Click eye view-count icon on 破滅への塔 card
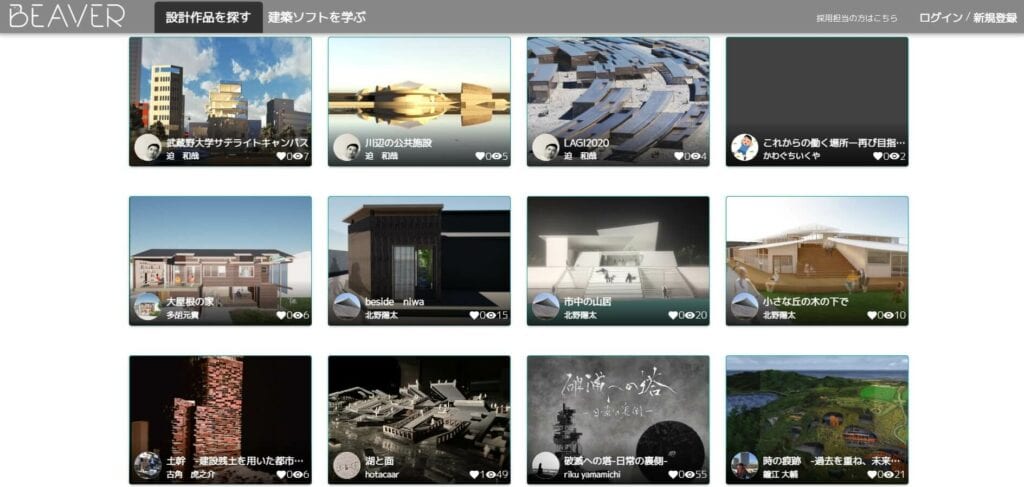1024x487 pixels. pyautogui.click(x=690, y=475)
